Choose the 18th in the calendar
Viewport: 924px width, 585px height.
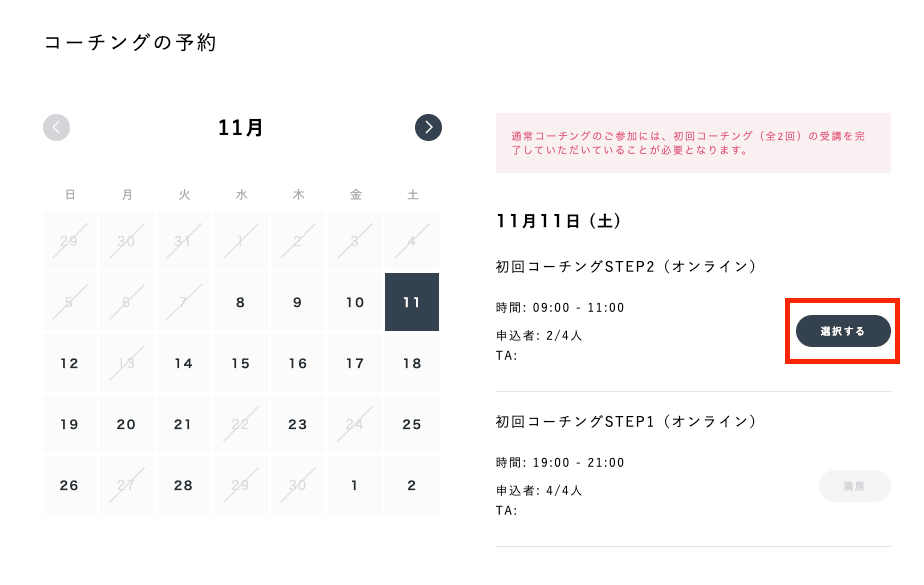pyautogui.click(x=412, y=363)
